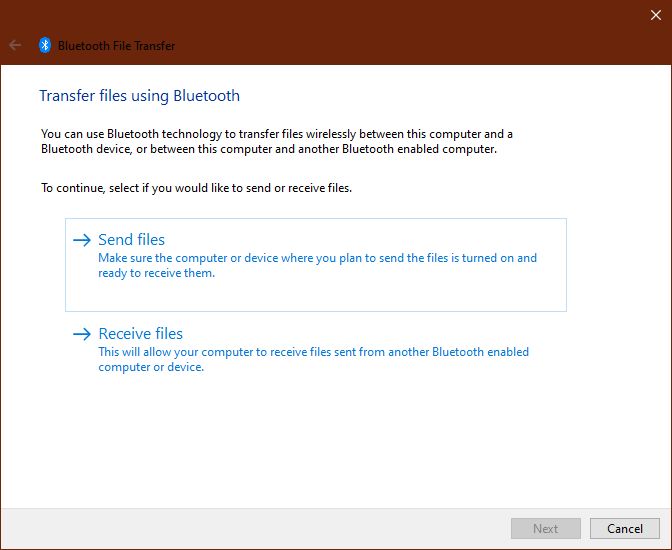This screenshot has height=550, width=672.
Task: Click the gray footer bar left of Next
Action: (250, 528)
